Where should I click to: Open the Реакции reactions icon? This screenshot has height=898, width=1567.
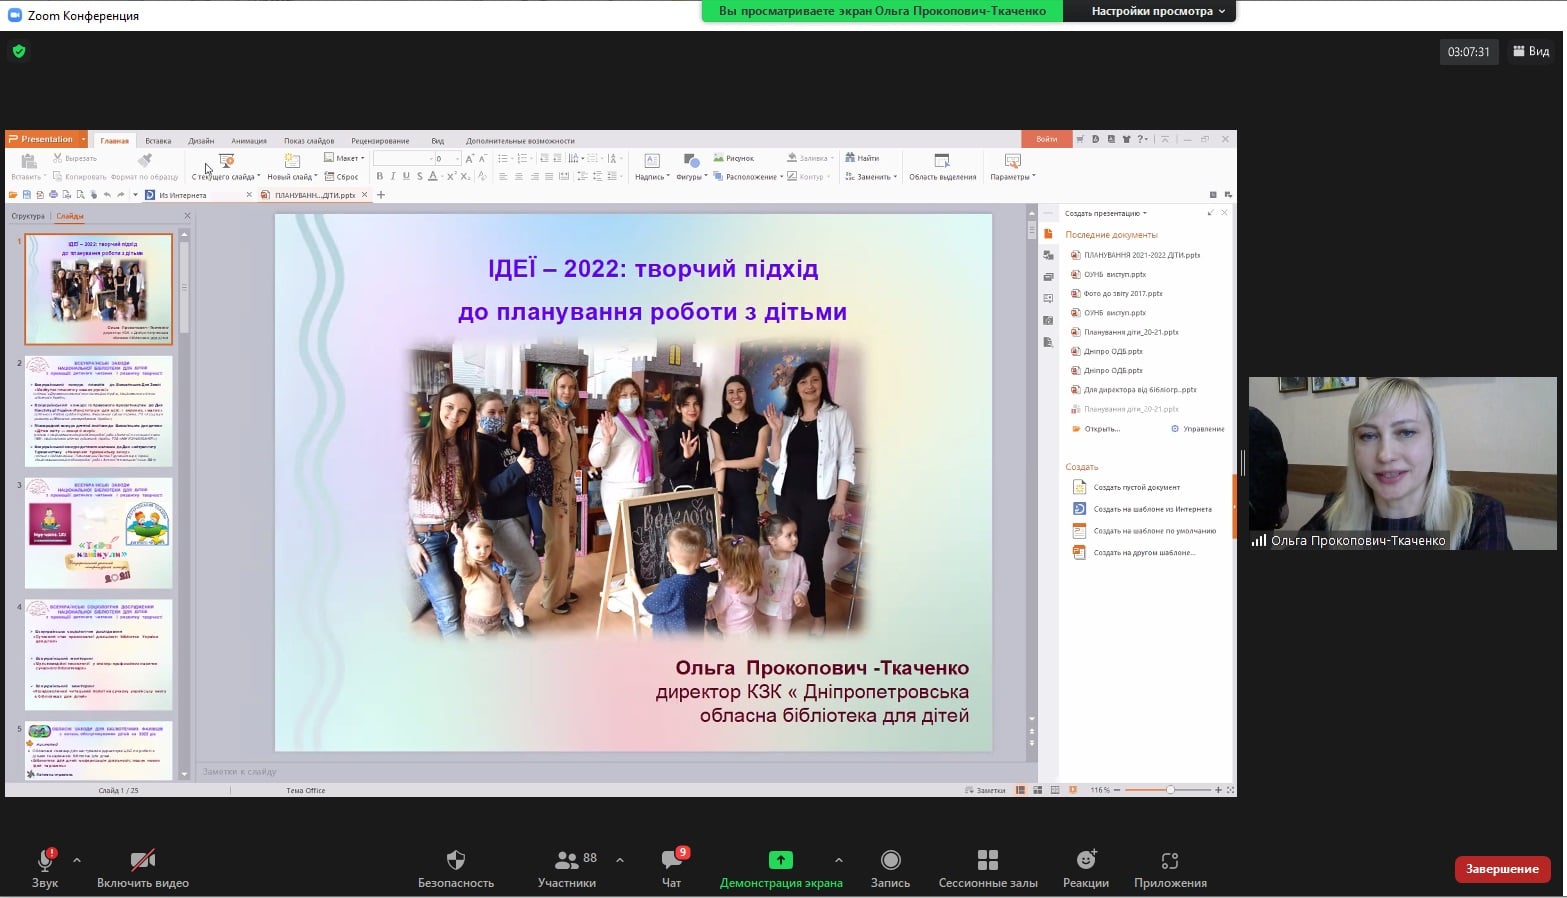coord(1086,860)
